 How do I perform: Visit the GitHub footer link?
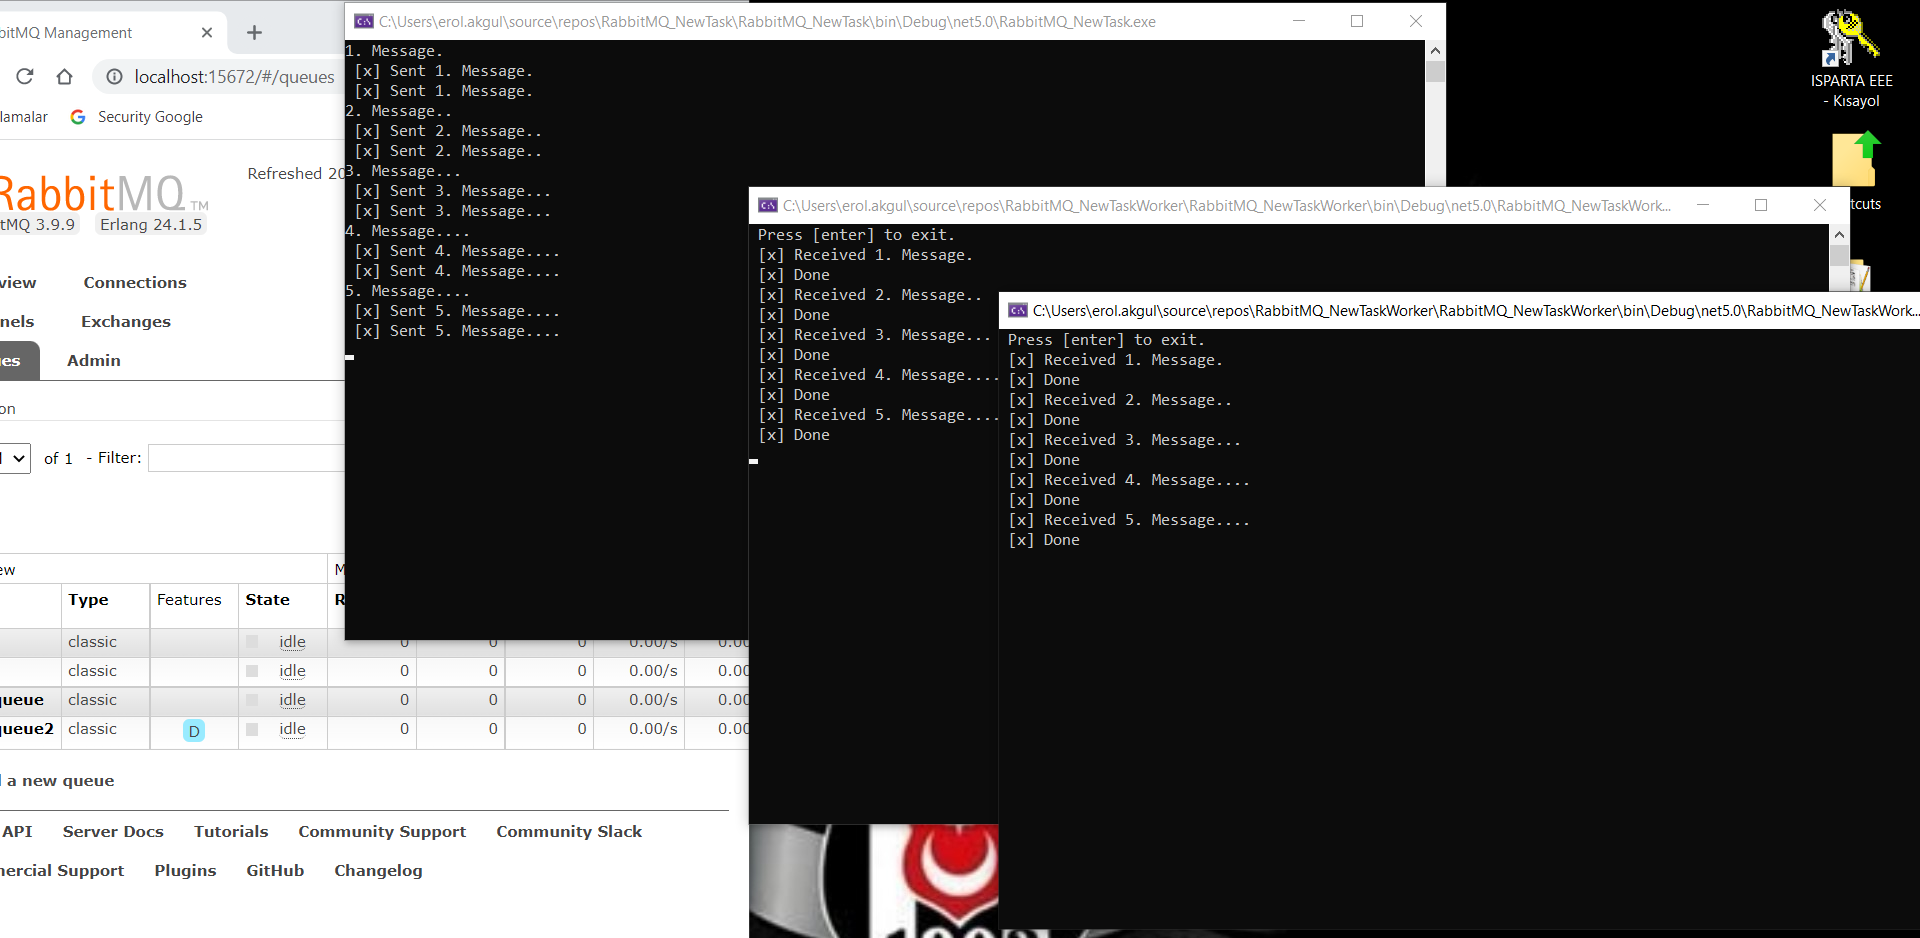click(275, 871)
